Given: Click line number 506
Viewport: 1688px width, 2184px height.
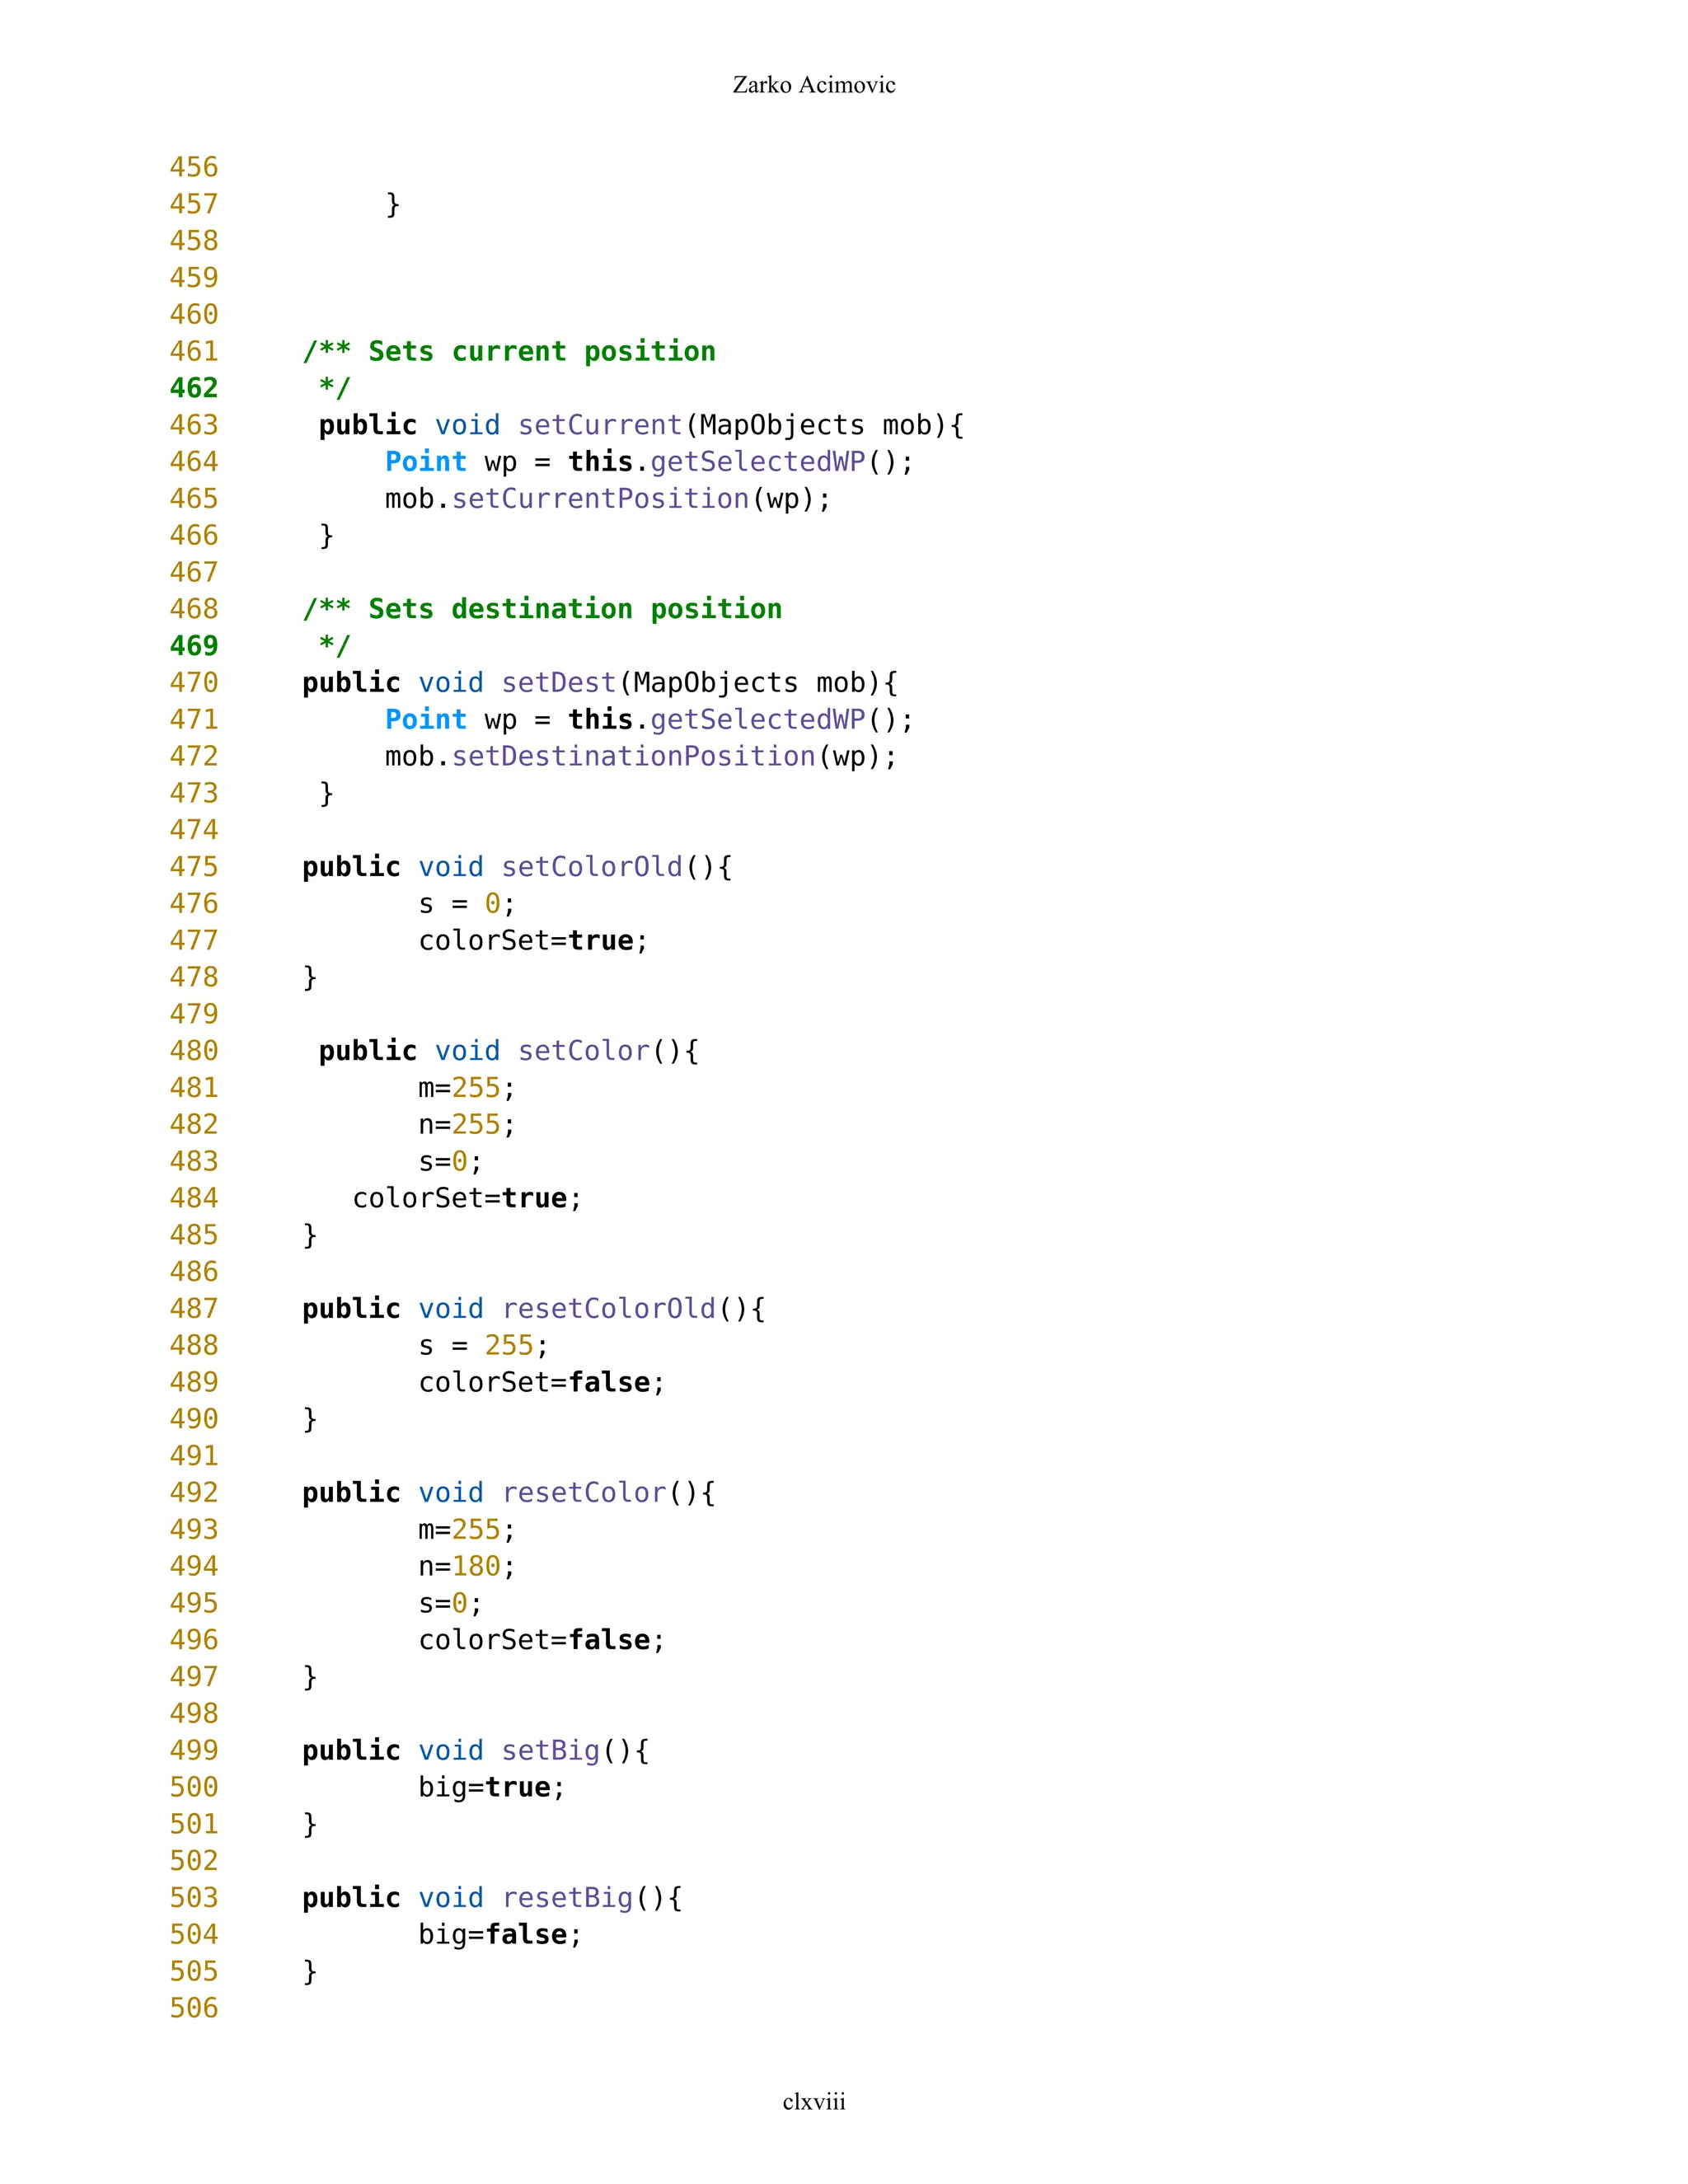Looking at the screenshot, I should pyautogui.click(x=194, y=2008).
